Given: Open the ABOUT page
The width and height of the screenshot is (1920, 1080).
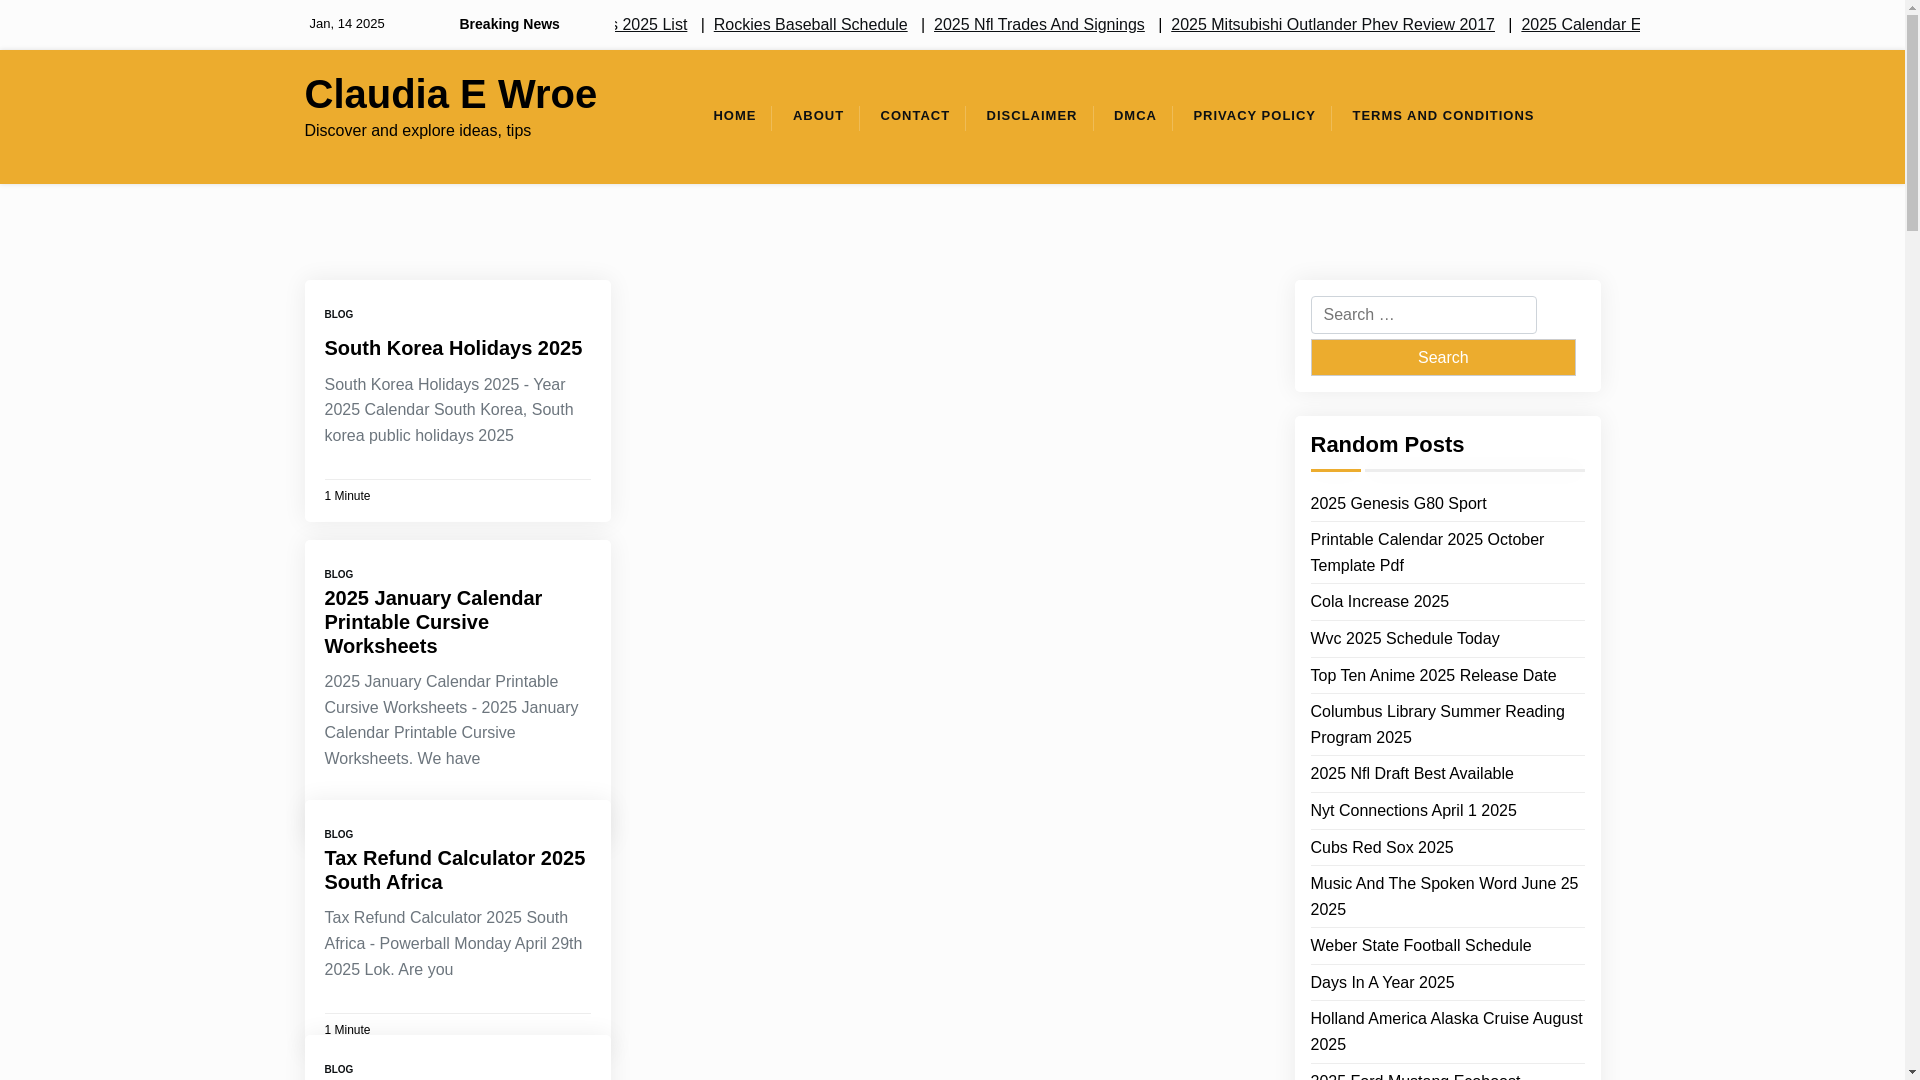Looking at the screenshot, I should pyautogui.click(x=818, y=116).
